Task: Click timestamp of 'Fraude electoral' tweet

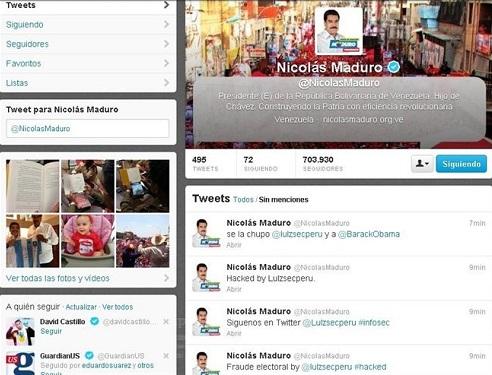Action: point(477,356)
